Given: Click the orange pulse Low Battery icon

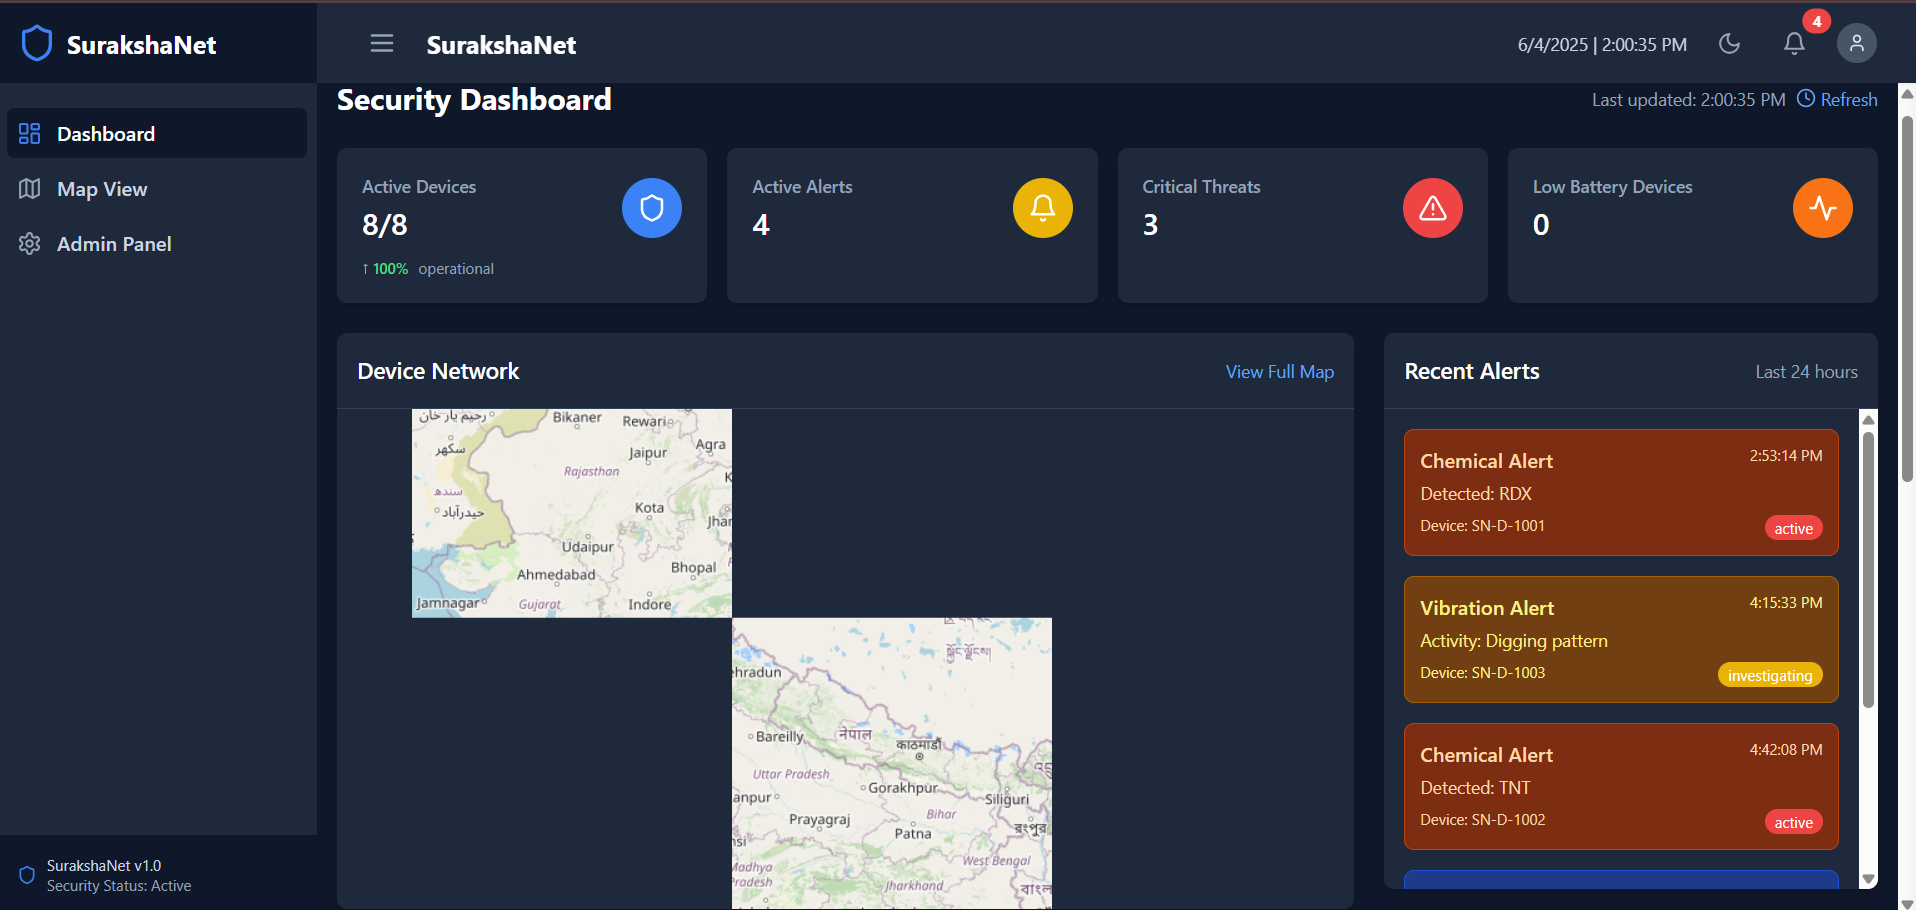Looking at the screenshot, I should coord(1822,208).
